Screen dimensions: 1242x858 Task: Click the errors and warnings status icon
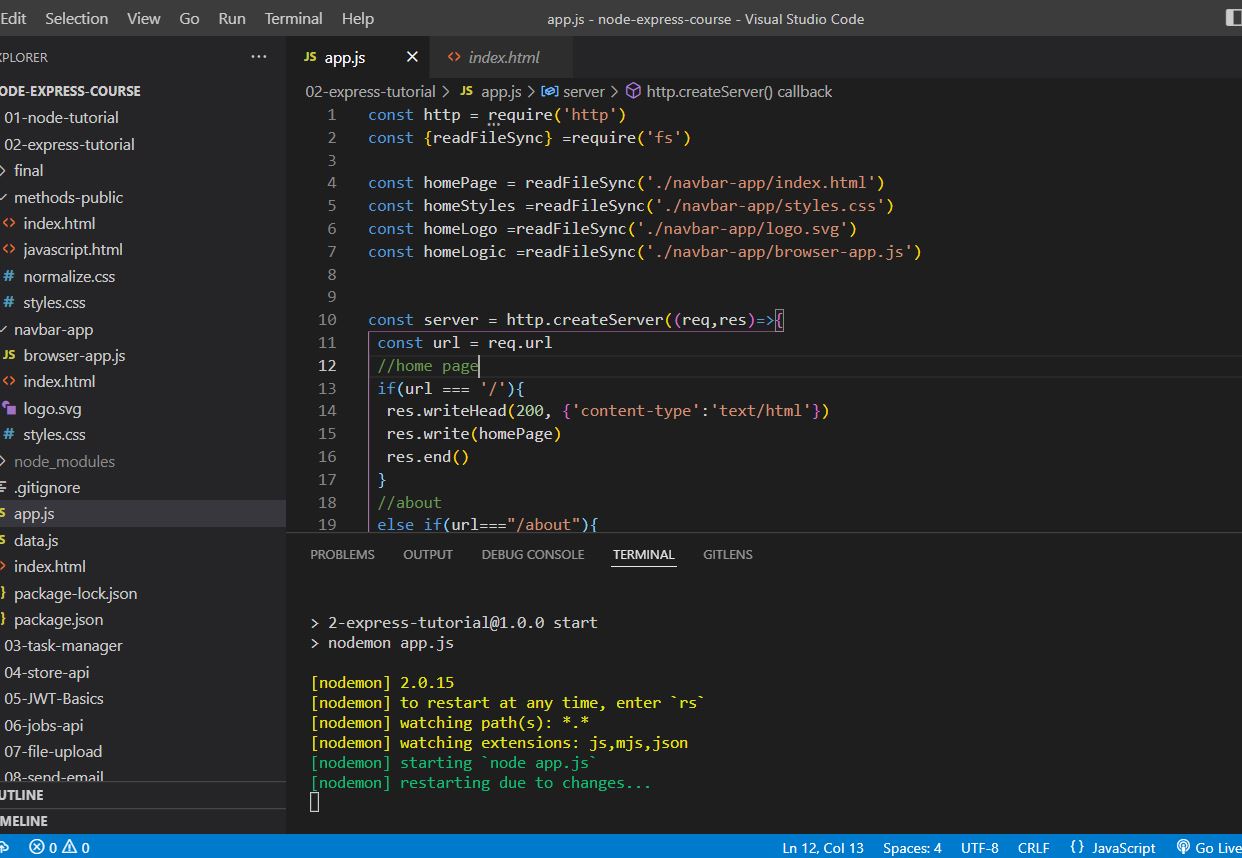click(x=59, y=847)
